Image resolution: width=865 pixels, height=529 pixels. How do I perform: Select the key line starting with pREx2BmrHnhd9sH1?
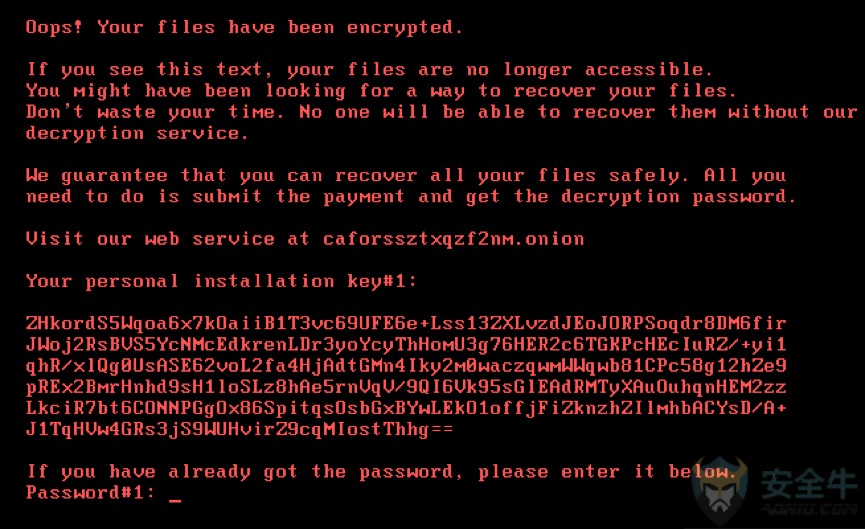[x=406, y=387]
